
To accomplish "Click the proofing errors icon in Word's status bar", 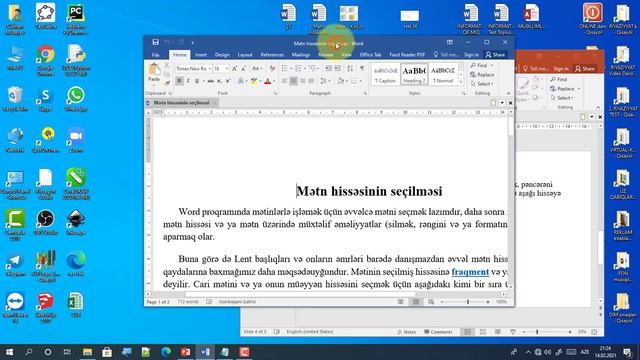I will pyautogui.click(x=209, y=302).
